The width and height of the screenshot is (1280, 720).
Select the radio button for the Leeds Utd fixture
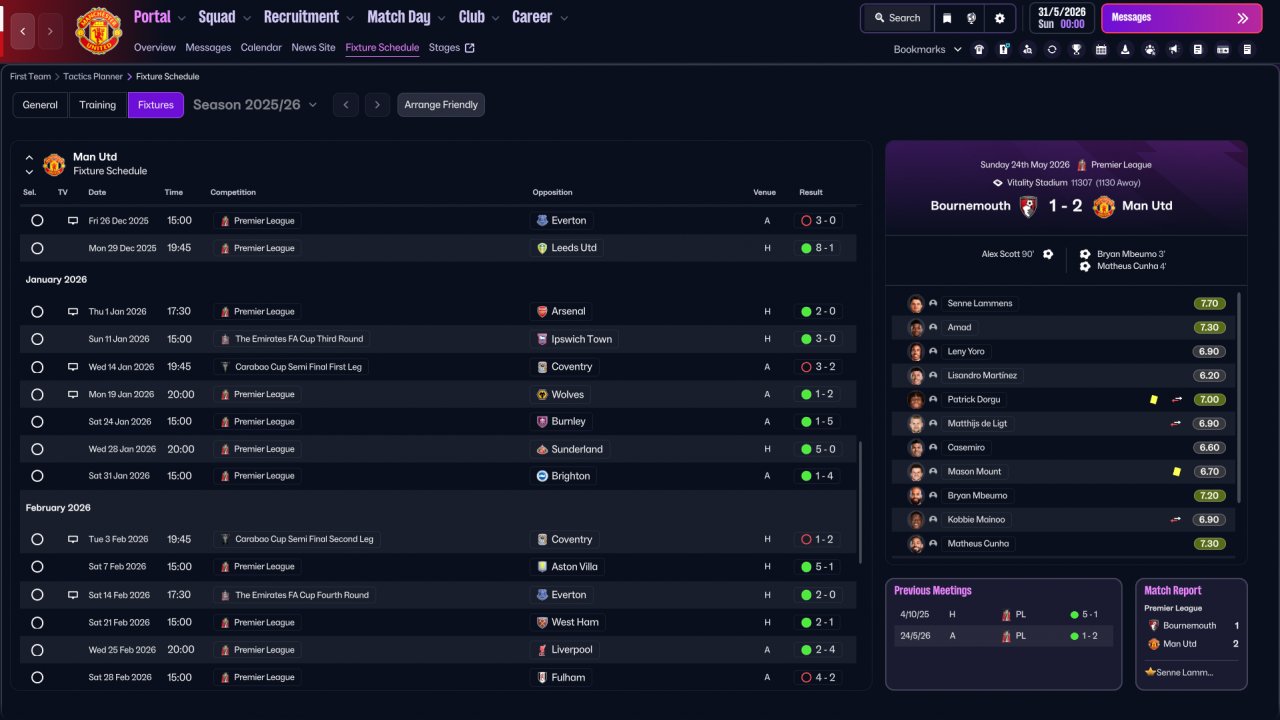[x=37, y=248]
